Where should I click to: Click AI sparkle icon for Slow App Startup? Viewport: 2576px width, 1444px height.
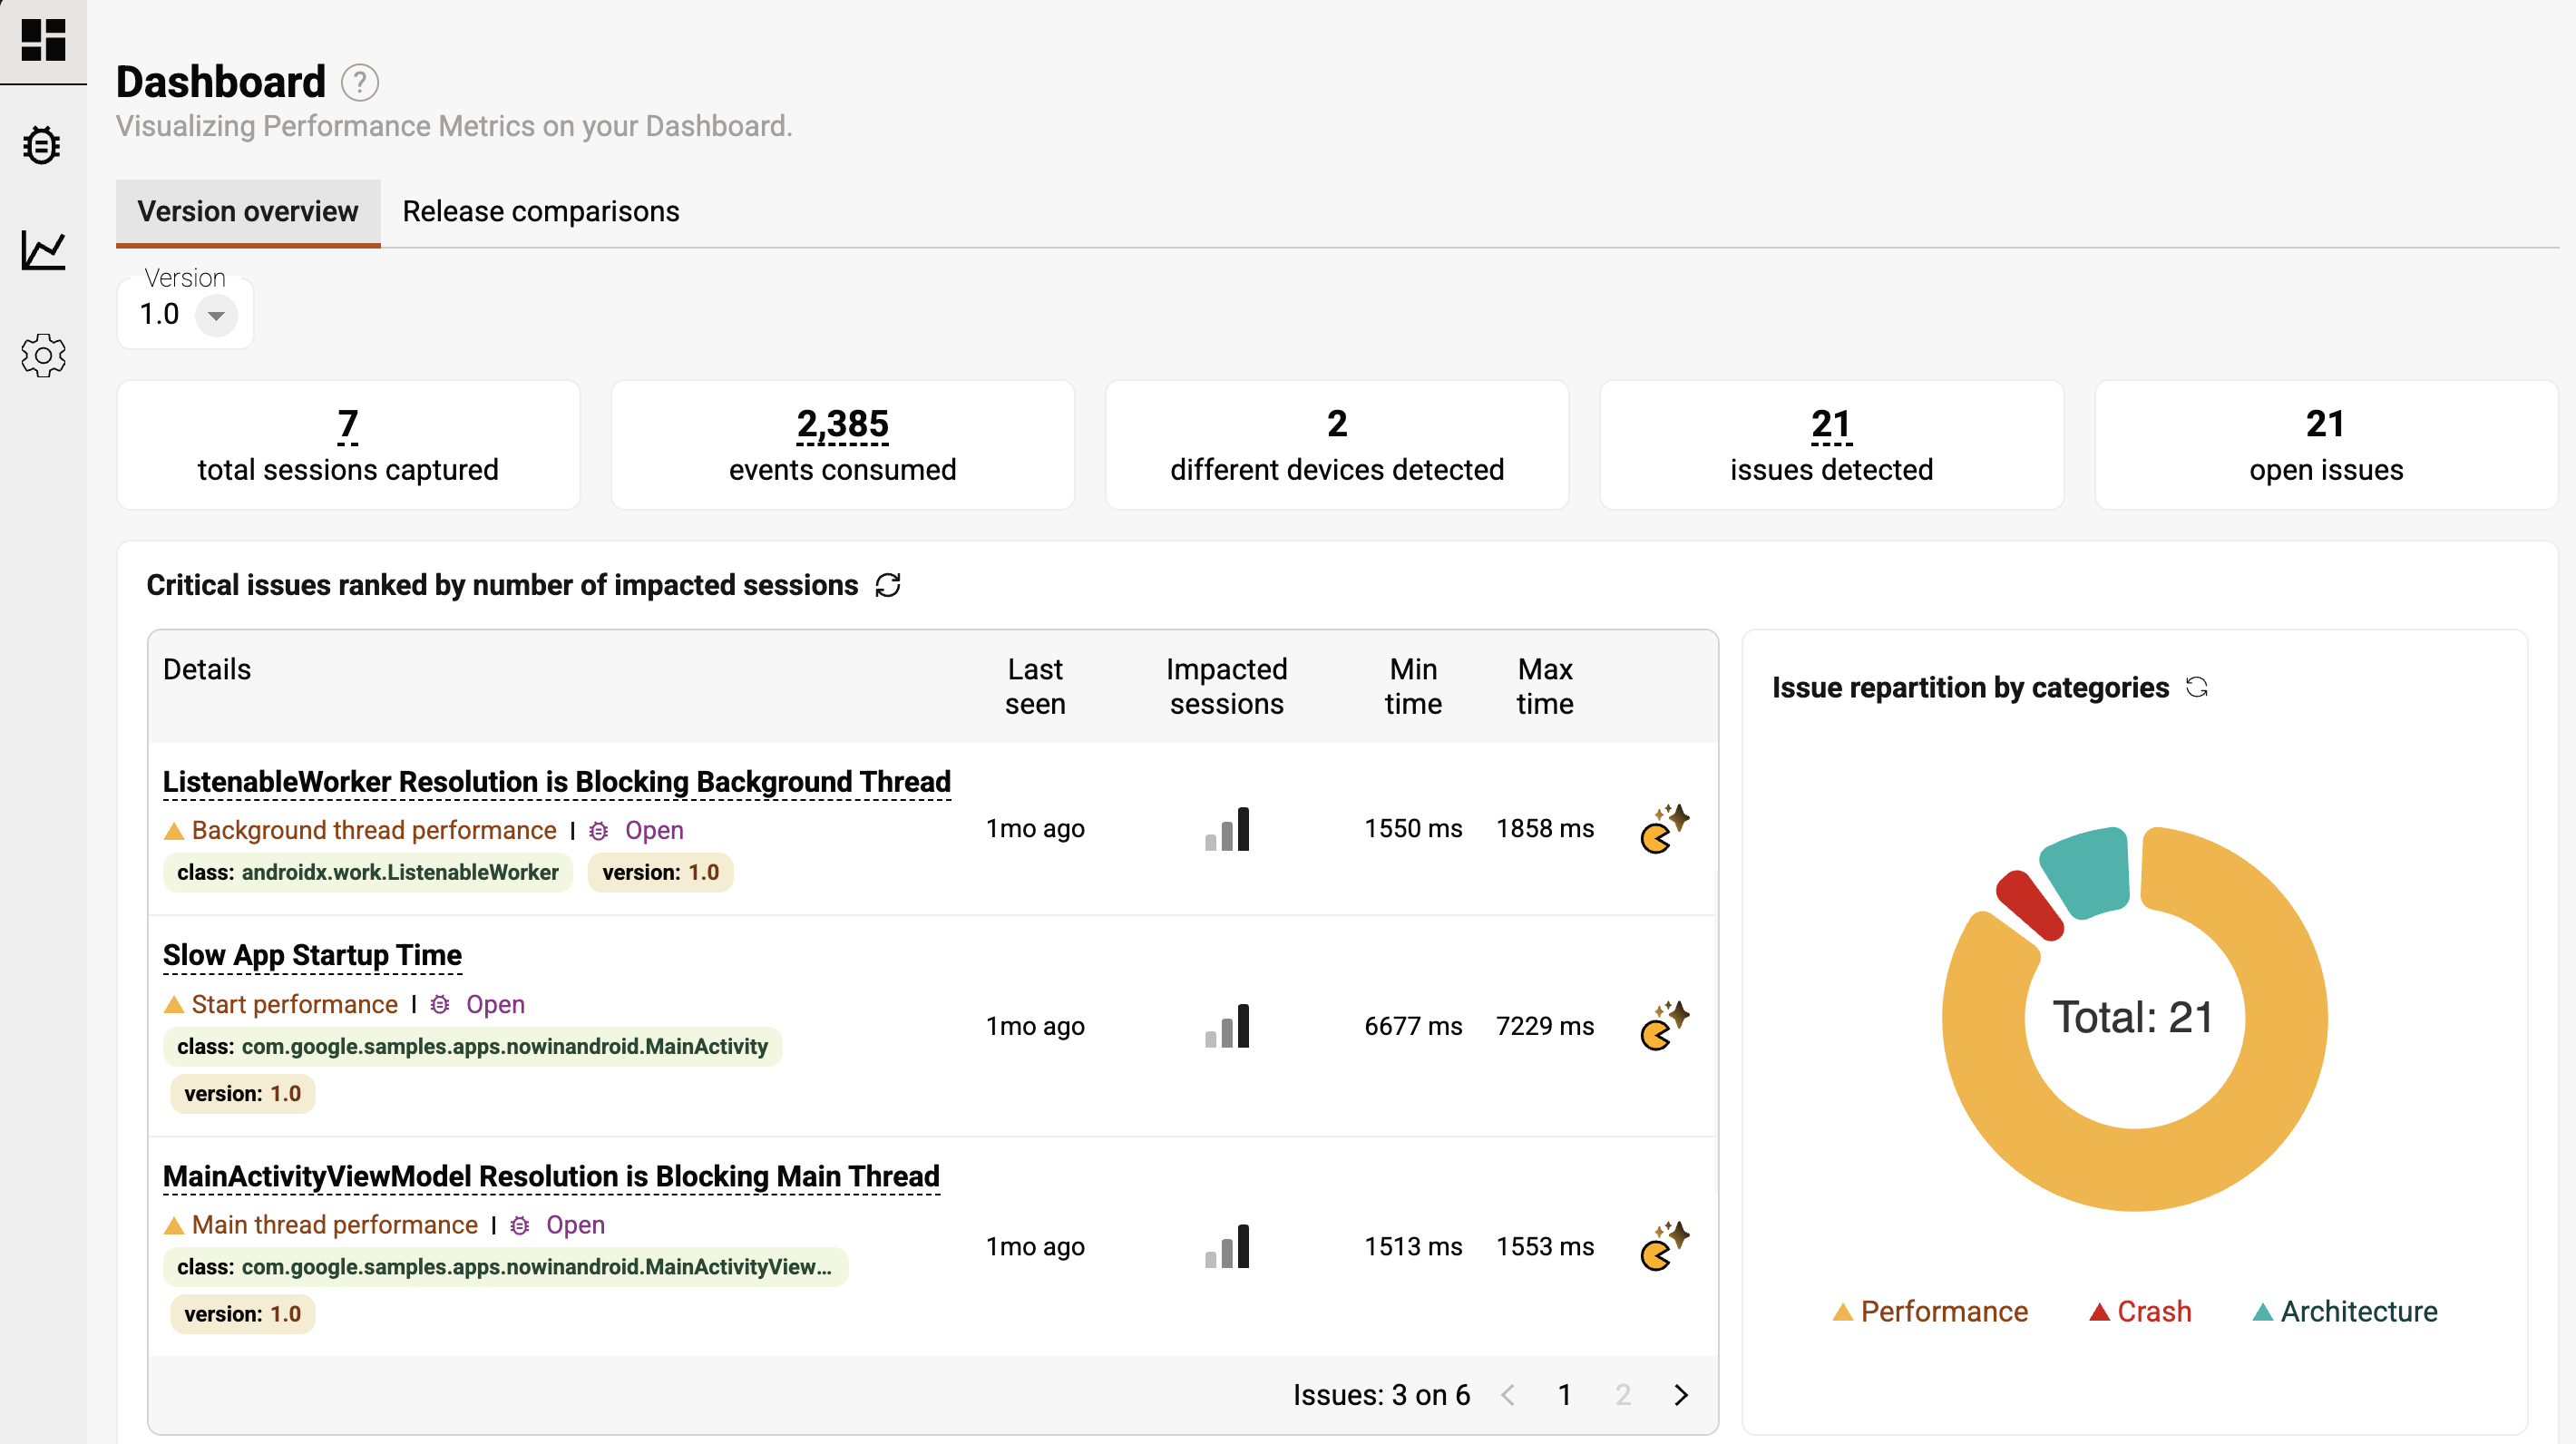[1664, 1026]
